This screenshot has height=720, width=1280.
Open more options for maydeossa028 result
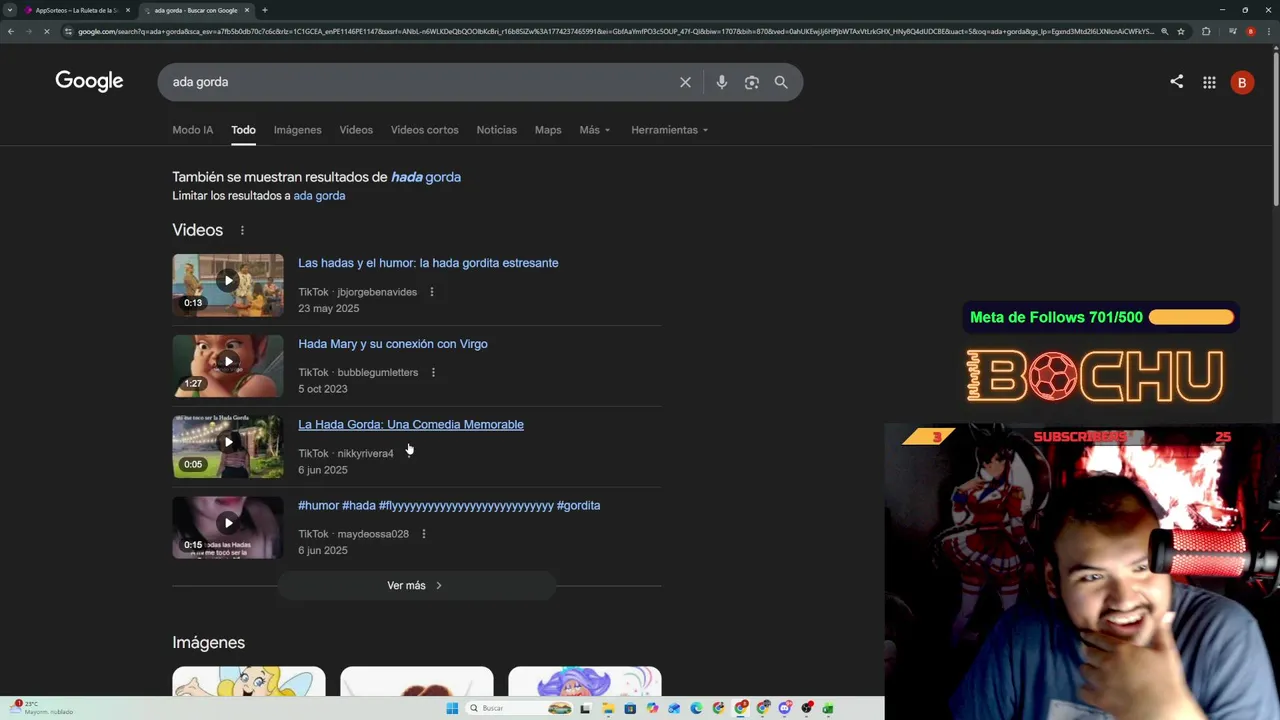pyautogui.click(x=424, y=534)
